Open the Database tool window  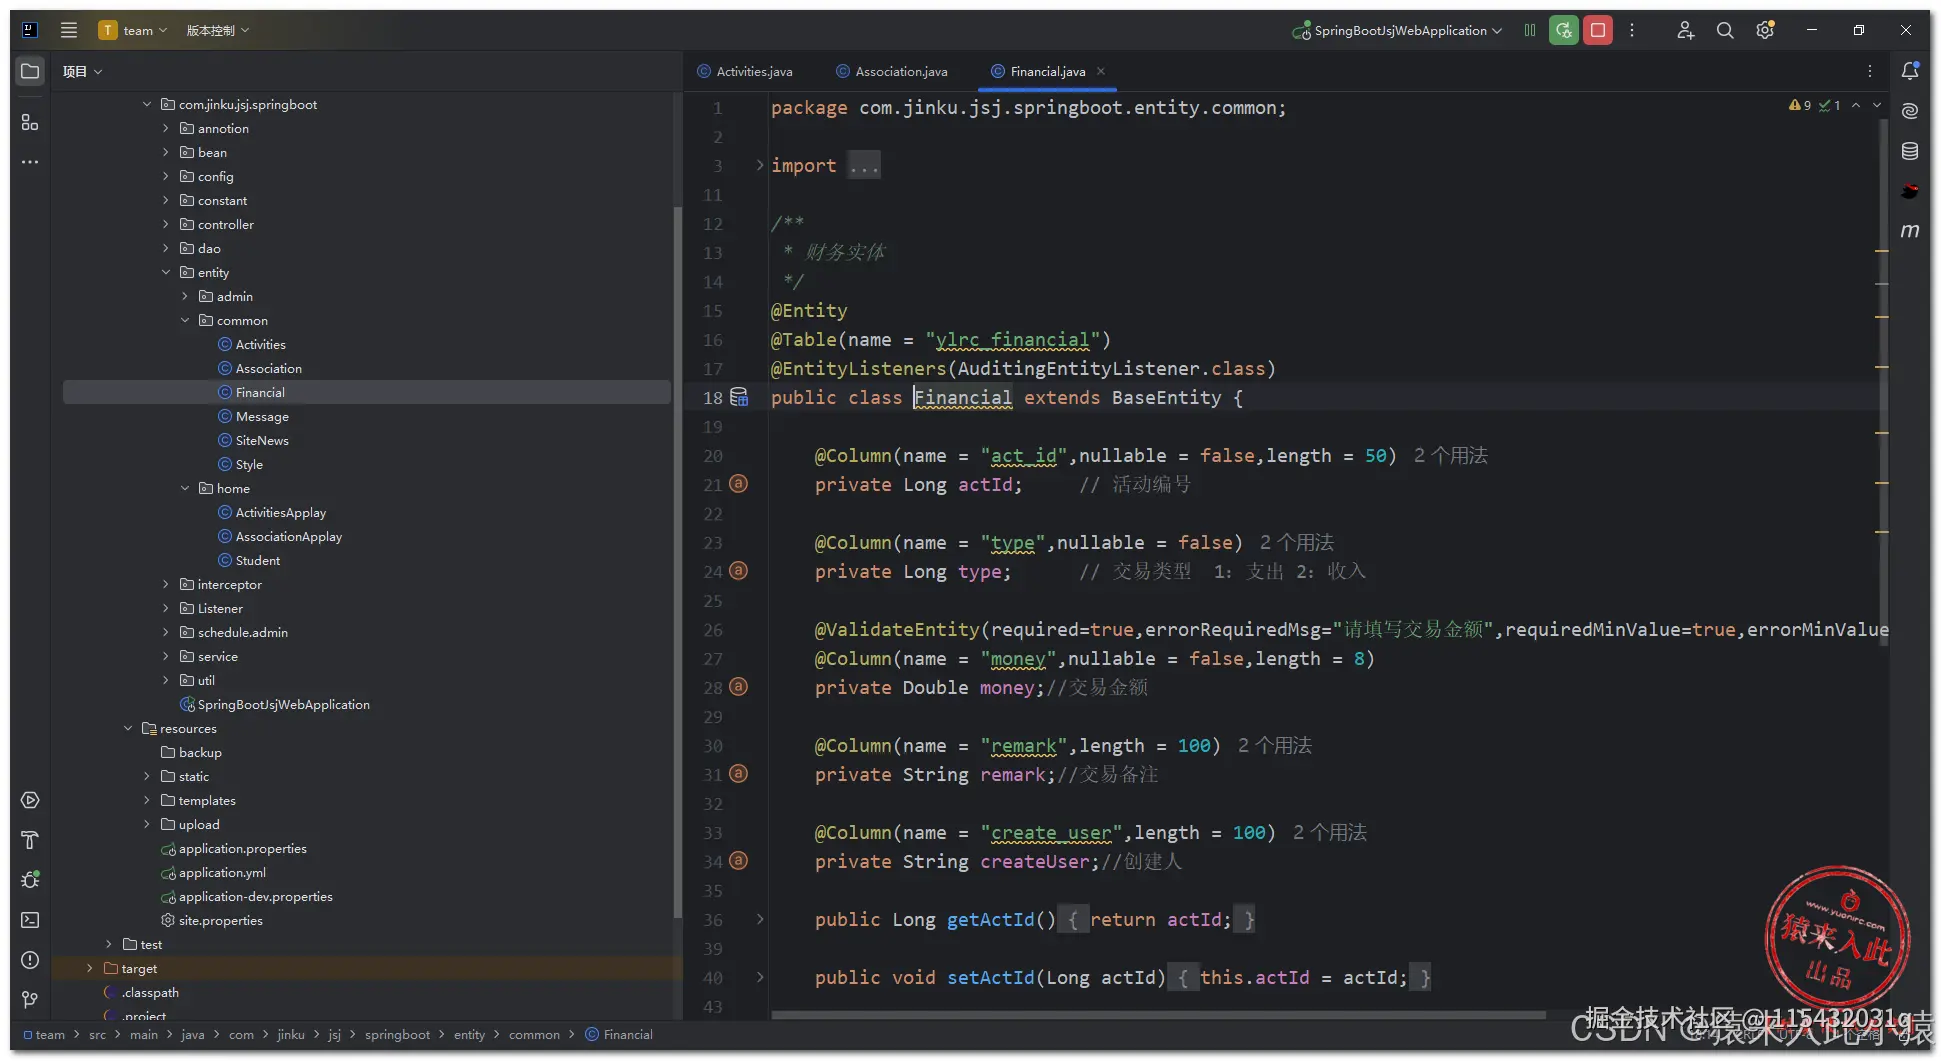click(x=1910, y=151)
